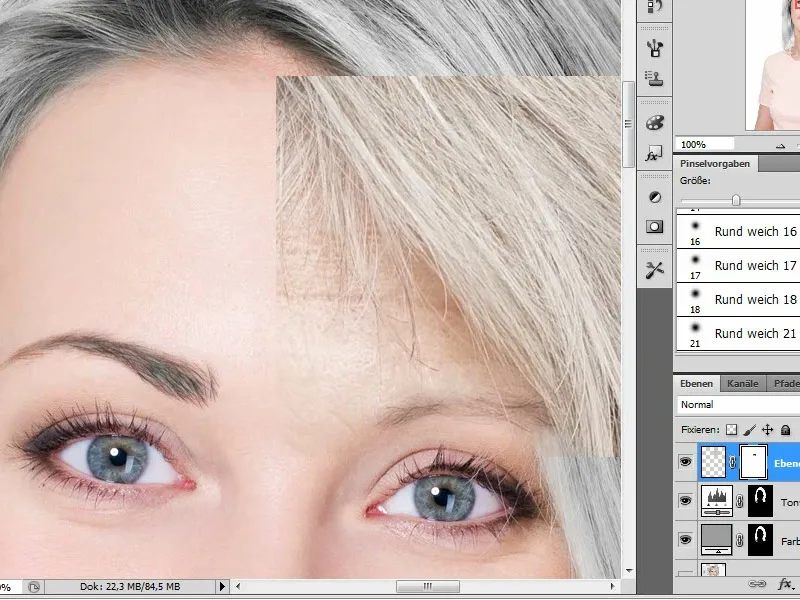Click the horizontal scrollbar right arrow

[613, 587]
